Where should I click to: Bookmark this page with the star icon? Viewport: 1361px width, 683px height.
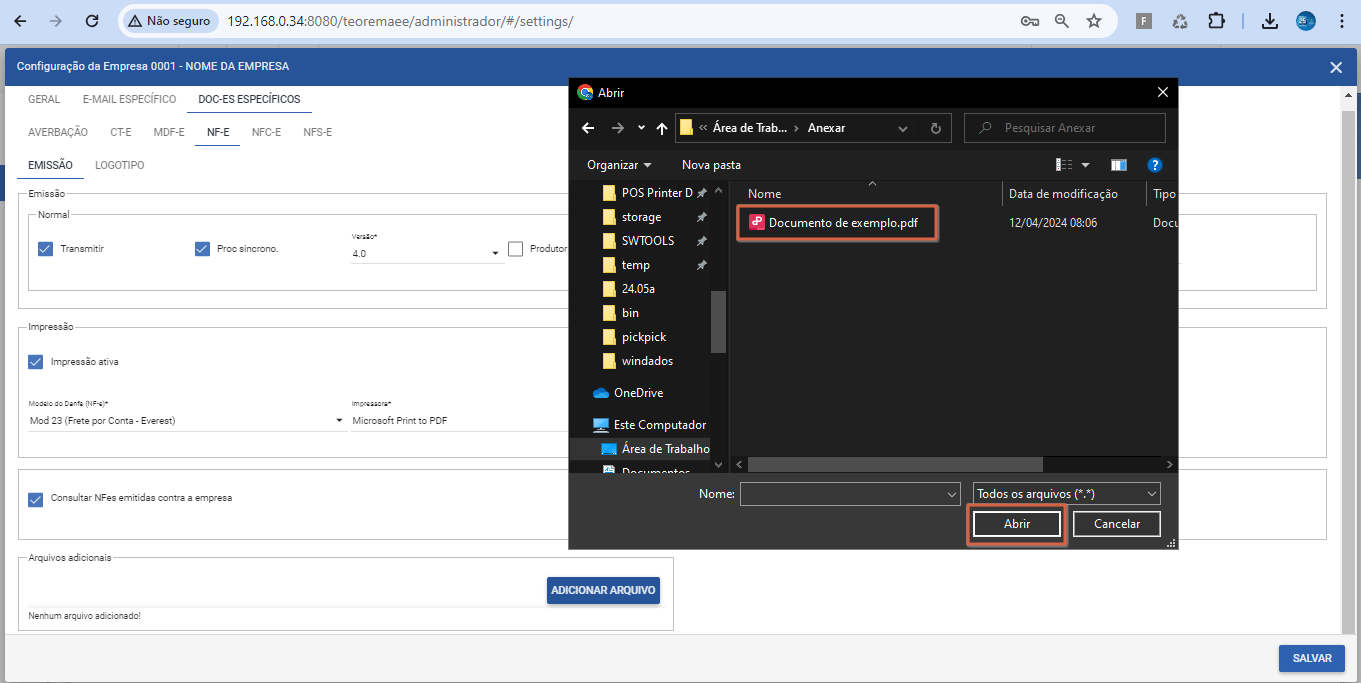(x=1094, y=21)
